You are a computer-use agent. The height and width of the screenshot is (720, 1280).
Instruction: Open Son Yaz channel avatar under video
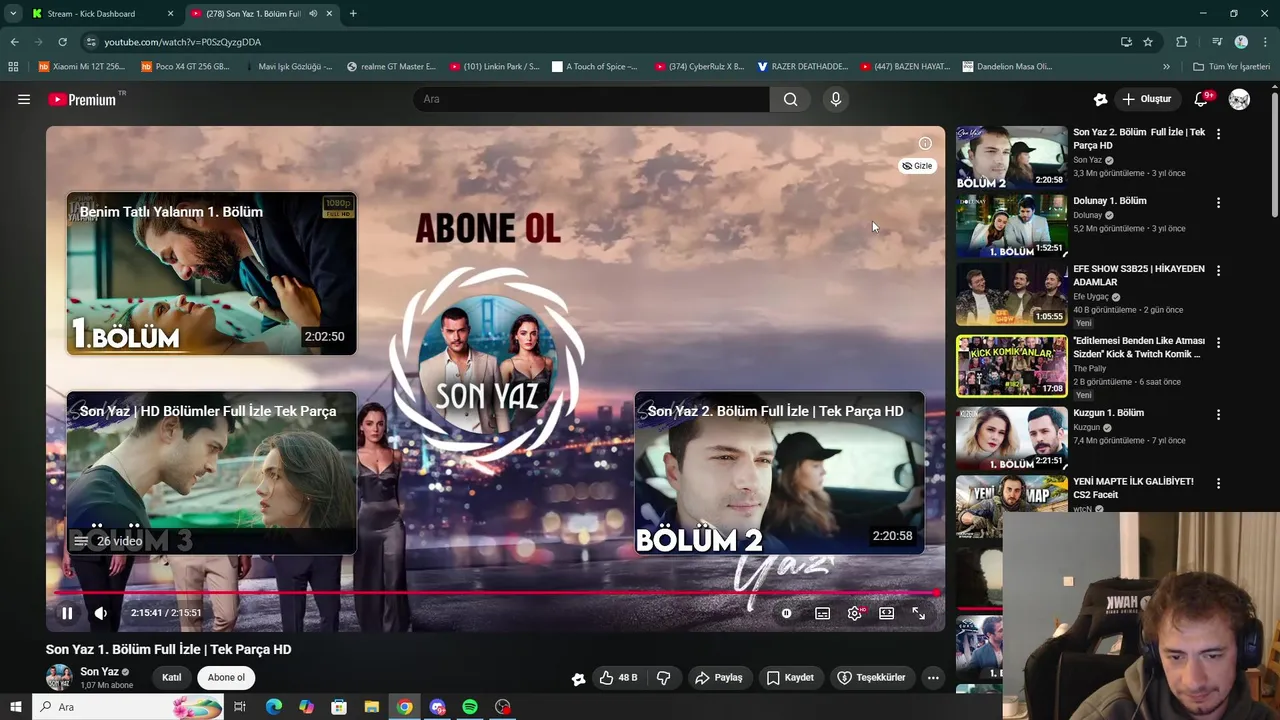click(x=59, y=677)
